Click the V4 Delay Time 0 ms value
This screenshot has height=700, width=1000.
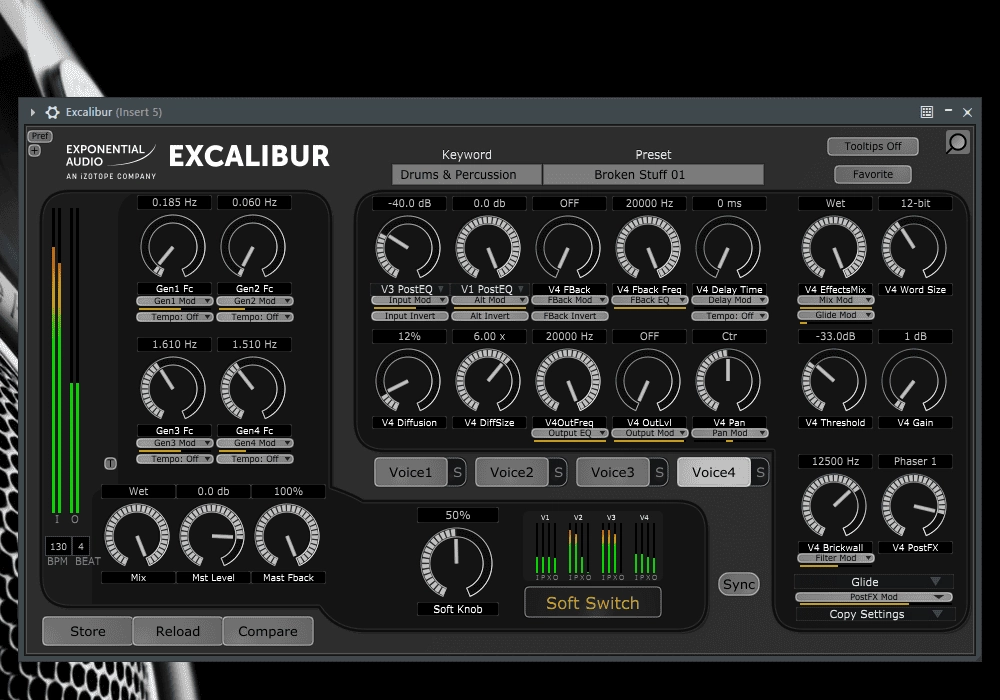point(729,203)
